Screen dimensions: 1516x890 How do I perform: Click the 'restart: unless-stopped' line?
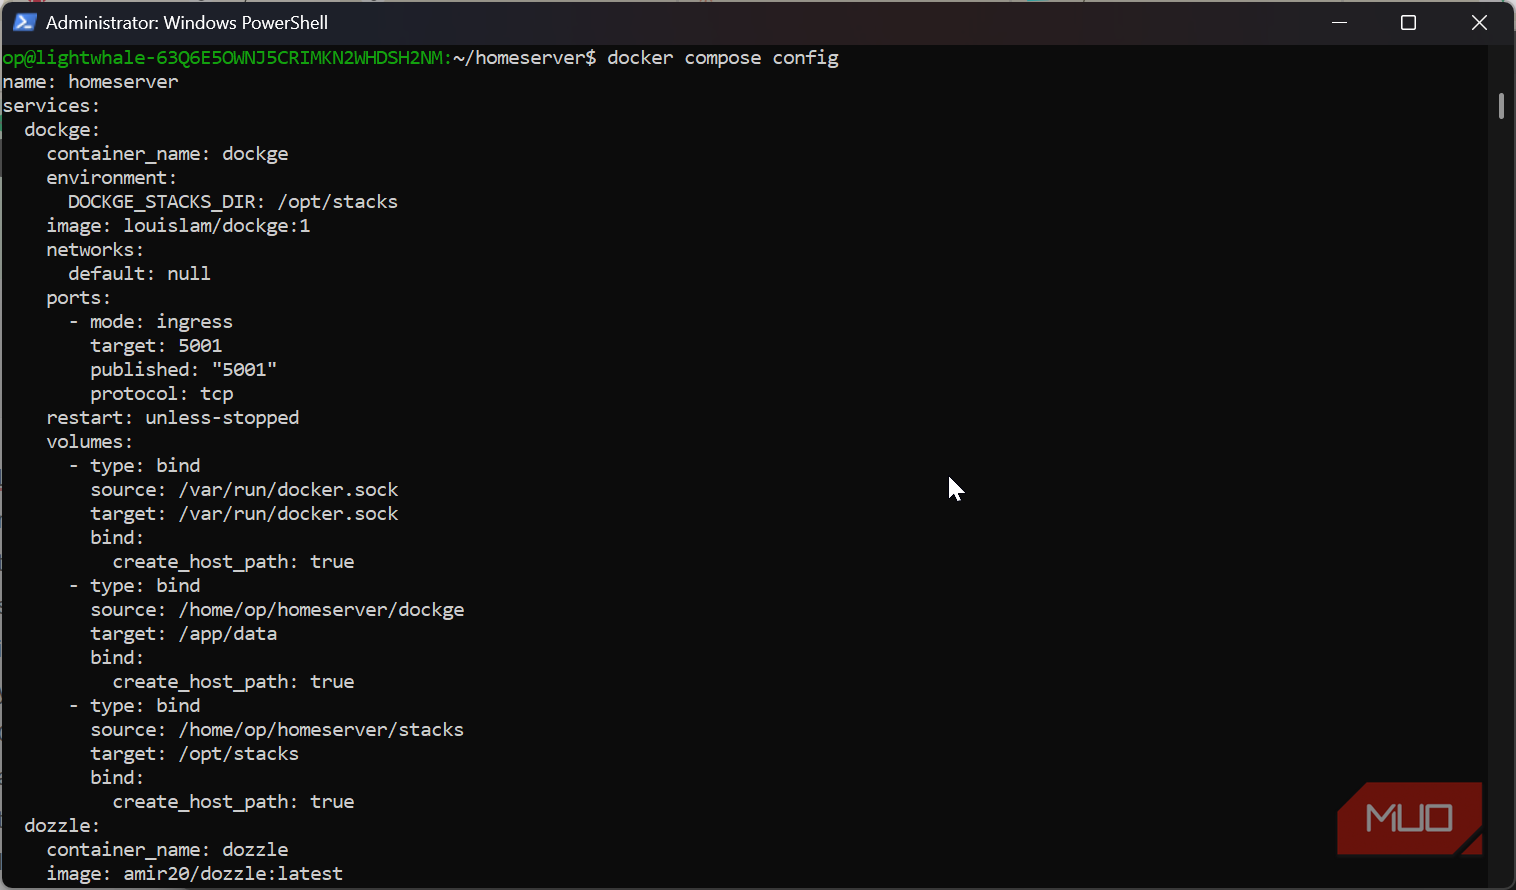172,418
